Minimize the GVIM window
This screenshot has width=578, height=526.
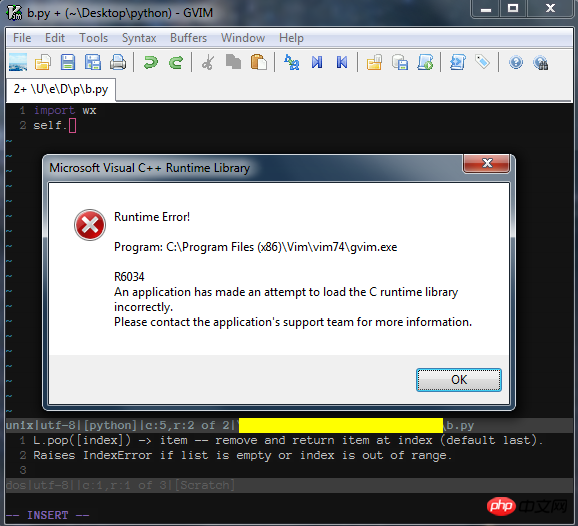[x=485, y=9]
